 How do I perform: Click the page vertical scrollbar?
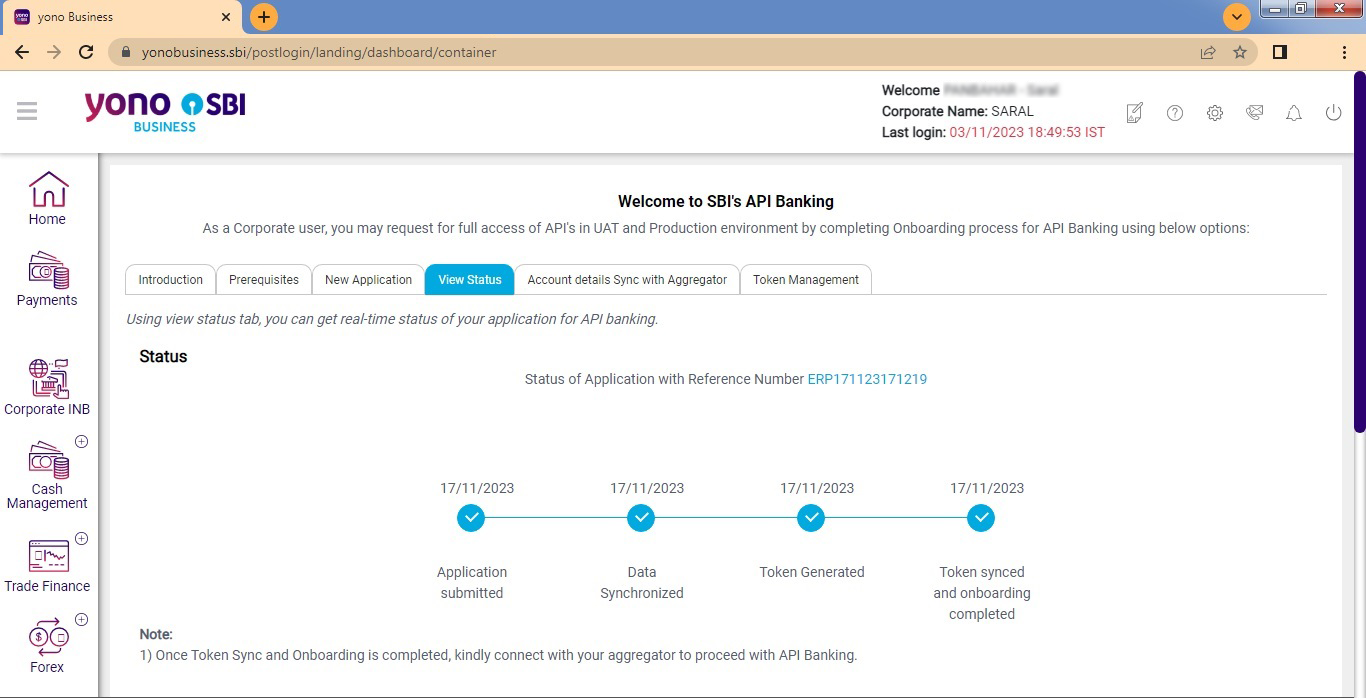tap(1359, 252)
